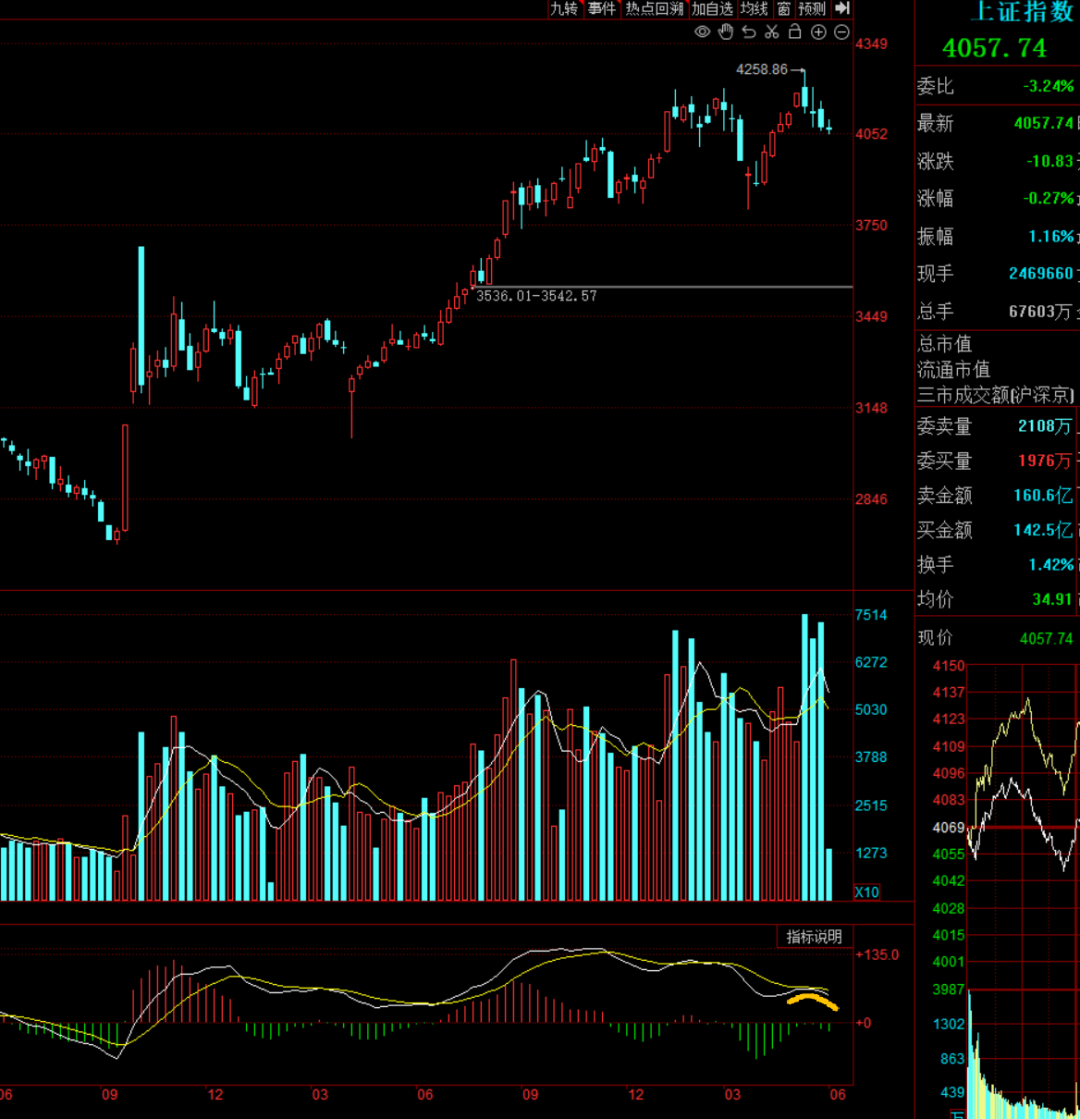Select the hand pan tool
The height and width of the screenshot is (1119, 1080).
[x=726, y=32]
